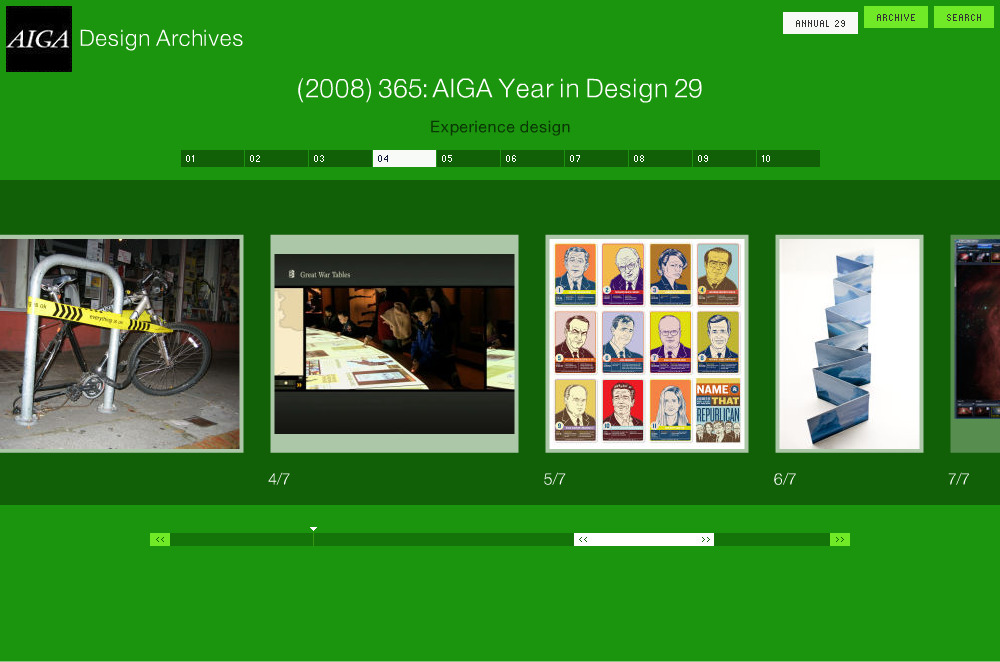Open the Search button
The width and height of the screenshot is (1000, 662).
pos(964,17)
